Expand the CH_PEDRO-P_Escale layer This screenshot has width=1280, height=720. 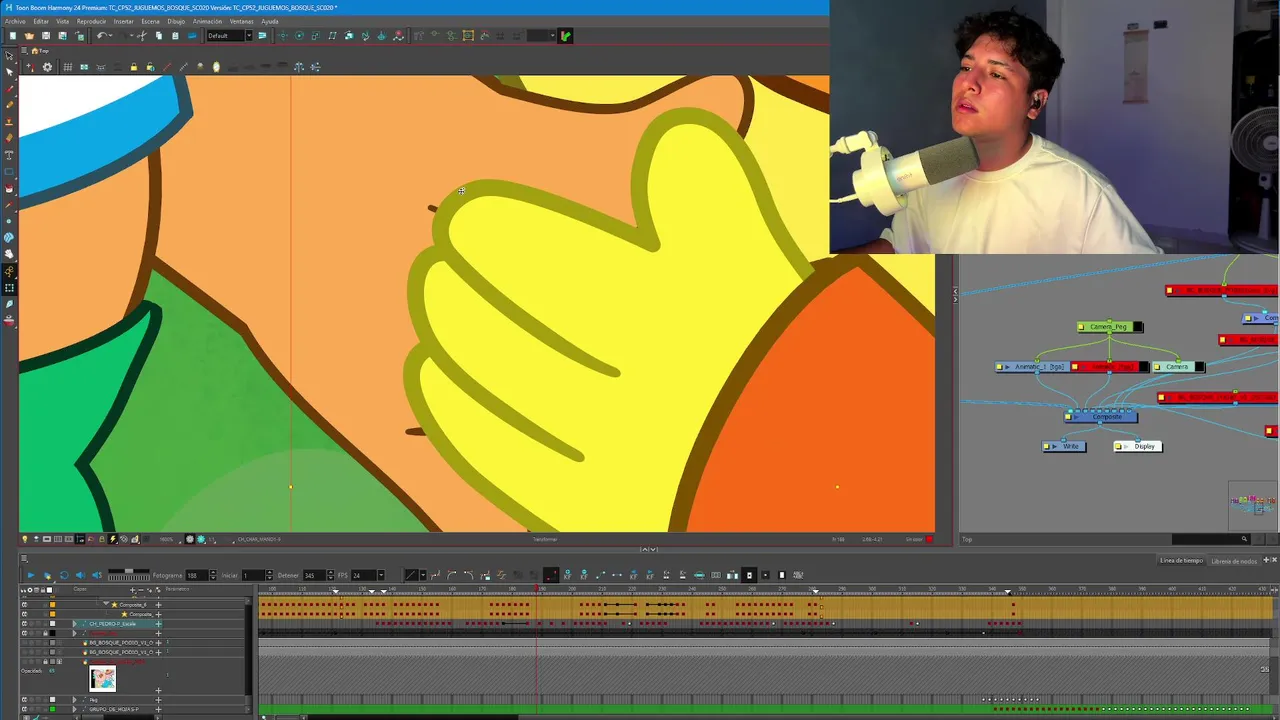[x=74, y=623]
